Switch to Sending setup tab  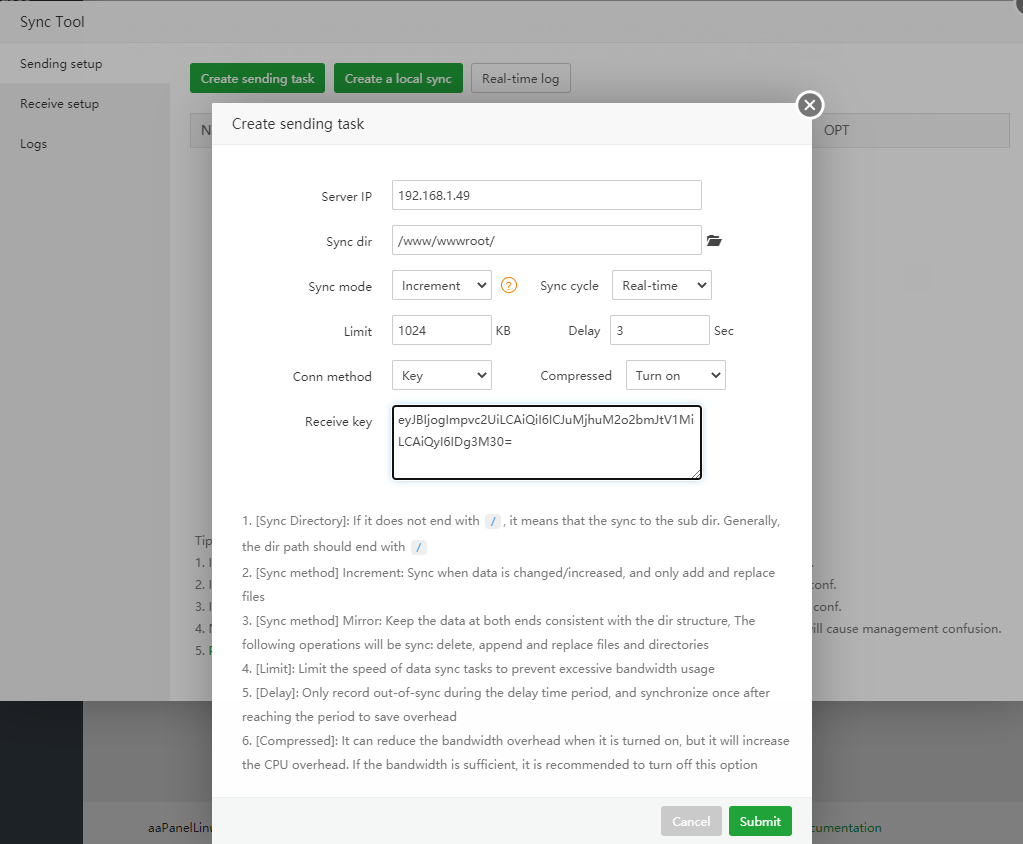click(61, 64)
